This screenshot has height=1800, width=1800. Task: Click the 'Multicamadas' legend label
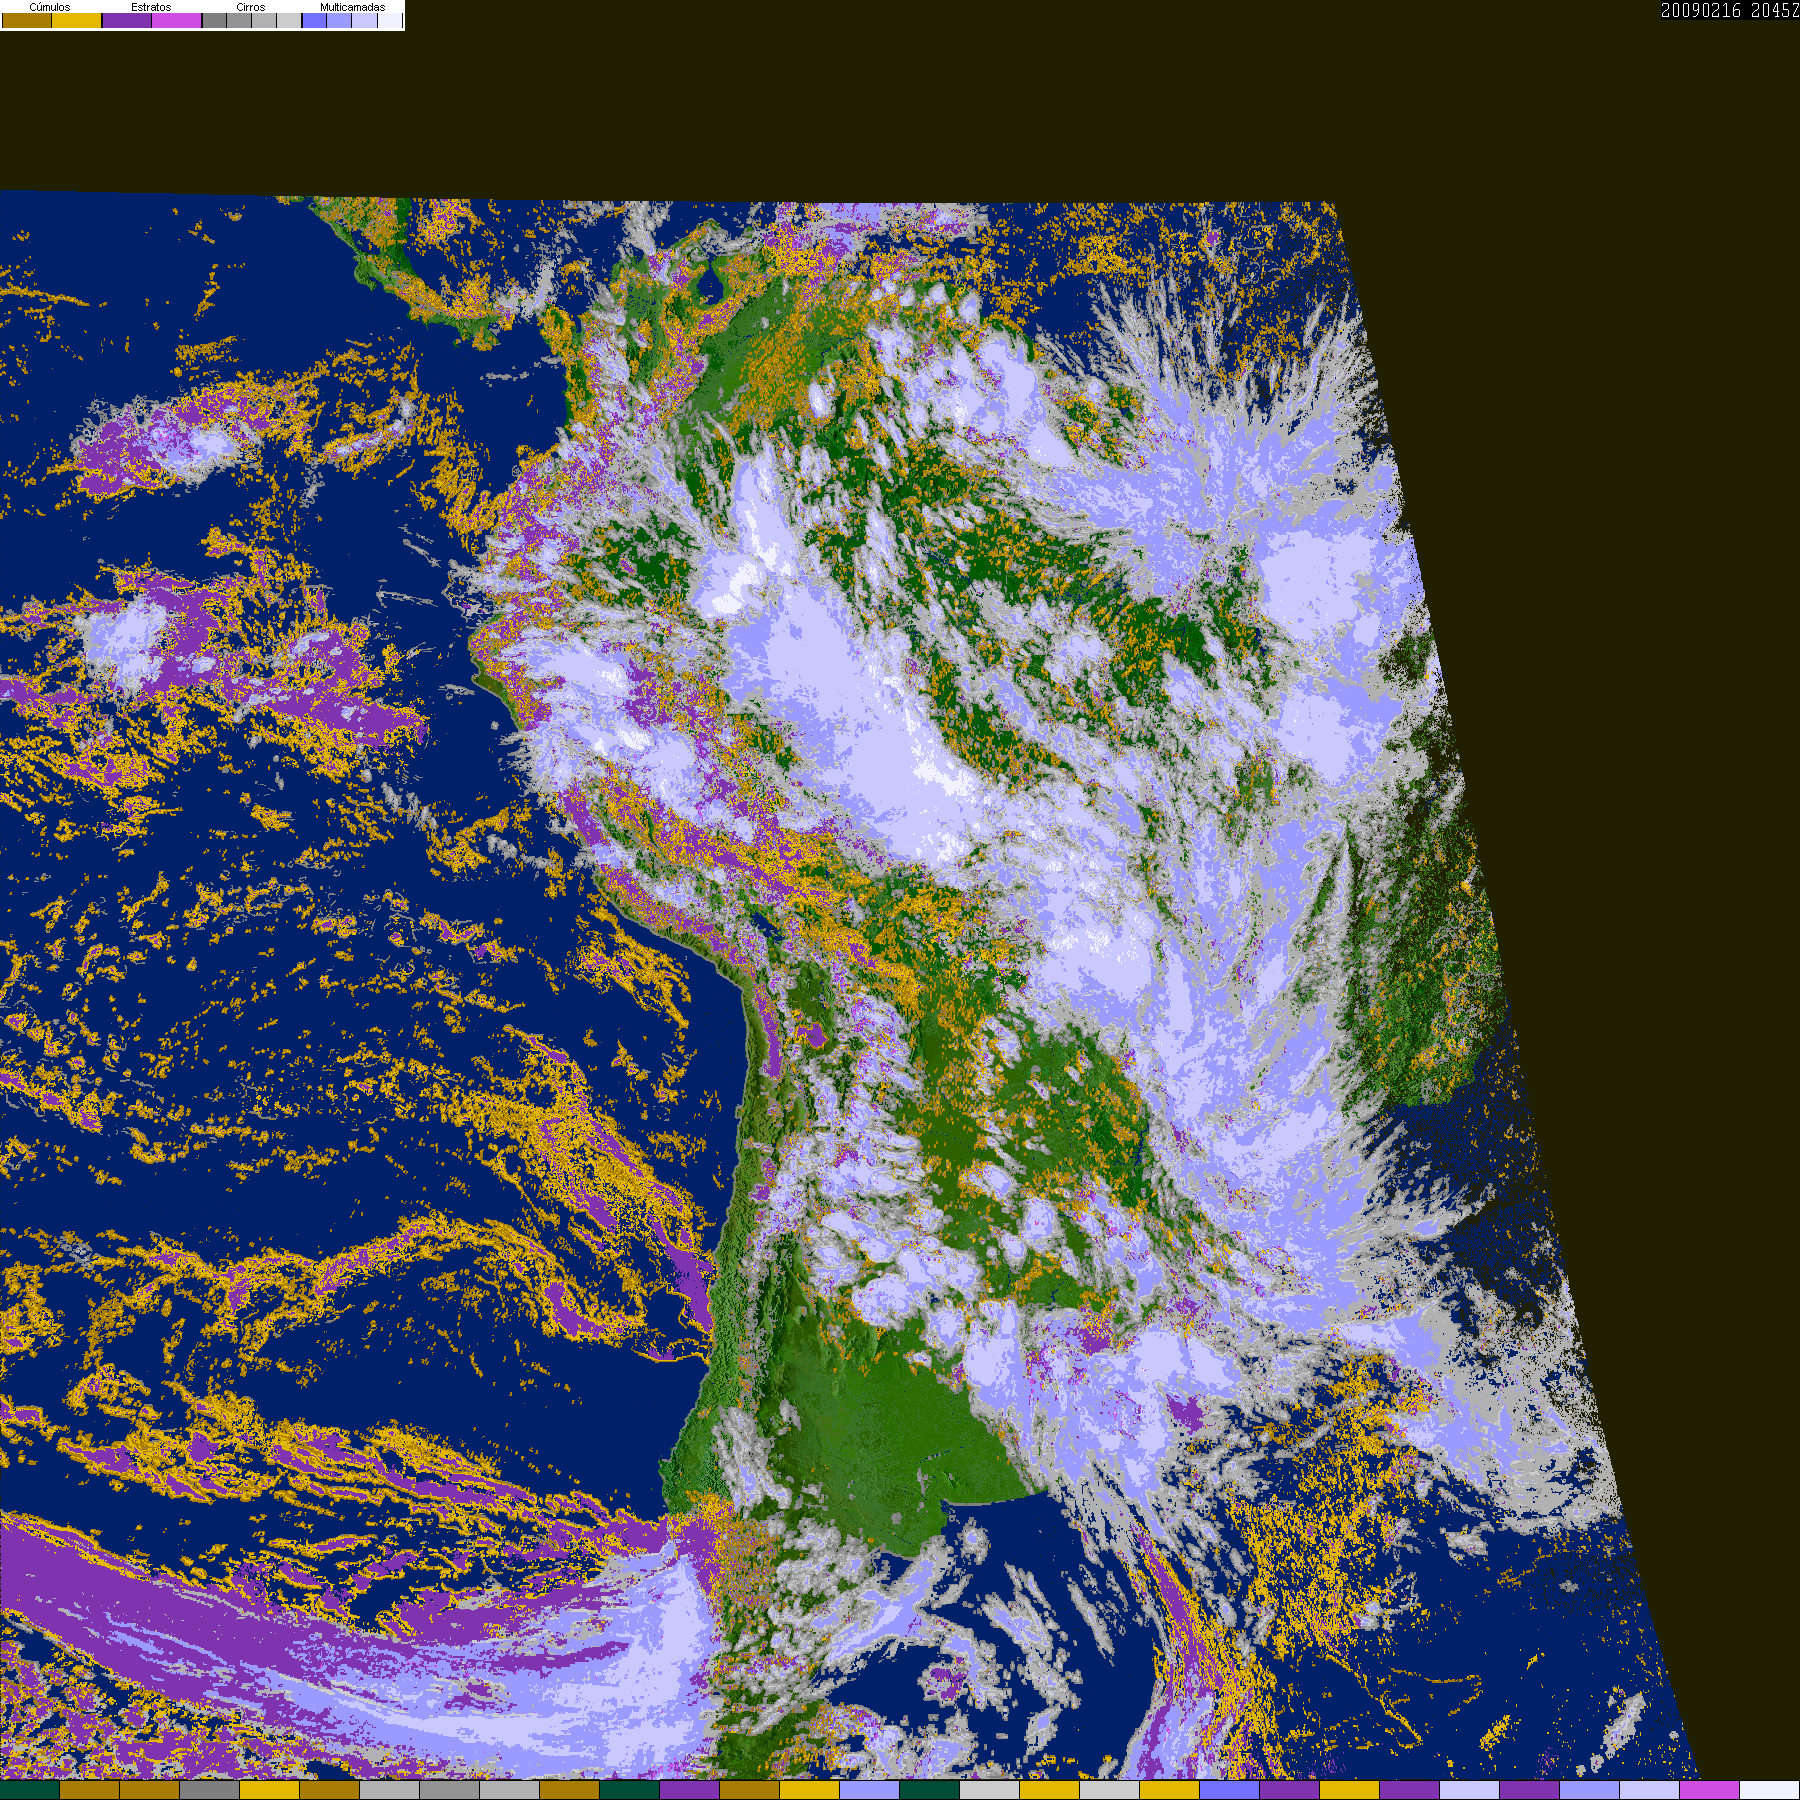coord(353,7)
